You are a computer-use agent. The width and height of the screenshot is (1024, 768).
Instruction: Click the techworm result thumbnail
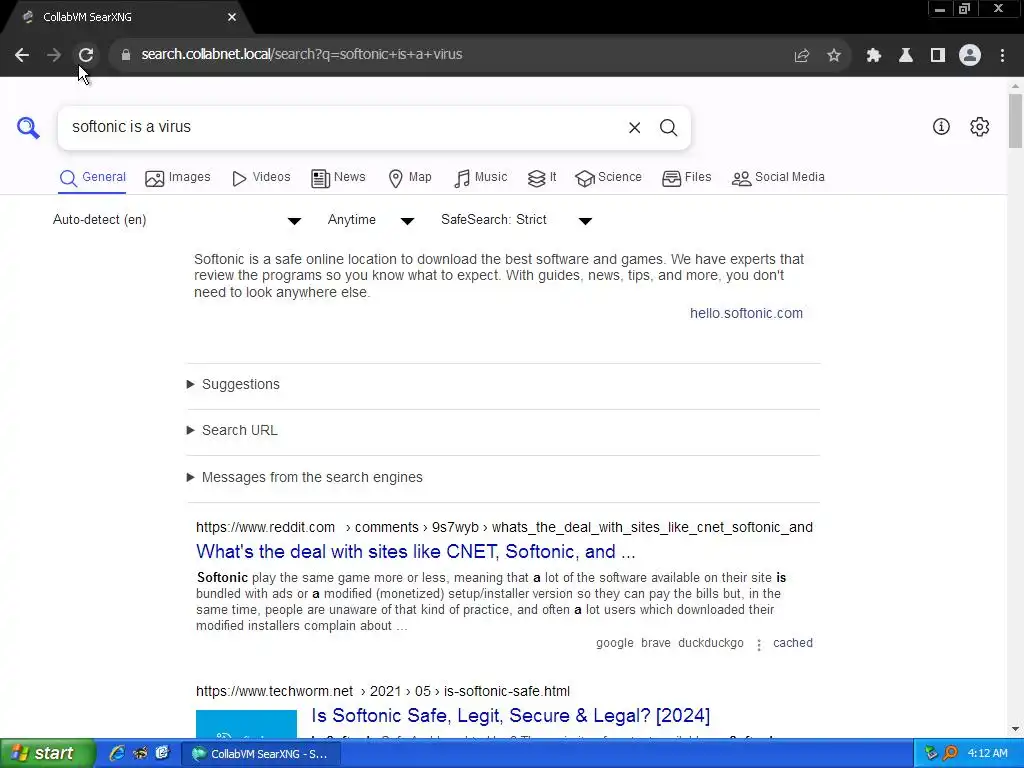(246, 724)
